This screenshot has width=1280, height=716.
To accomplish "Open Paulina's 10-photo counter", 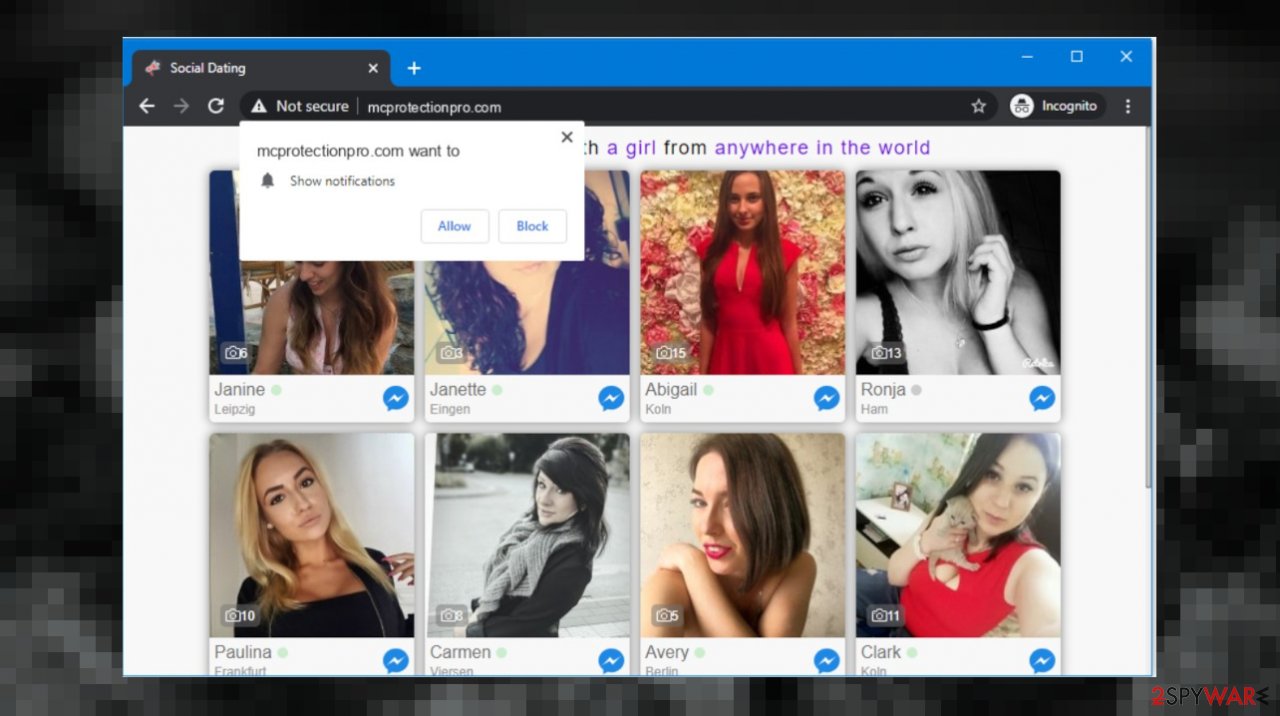I will tap(240, 615).
